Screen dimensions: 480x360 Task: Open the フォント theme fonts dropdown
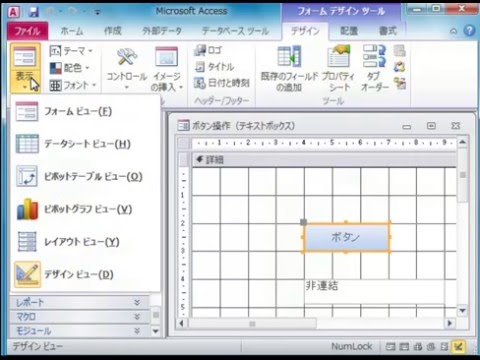[73, 85]
